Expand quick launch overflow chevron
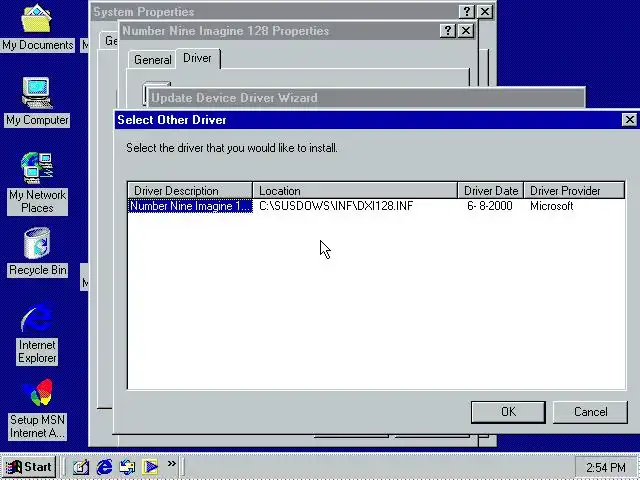Screen dimensions: 640x480 tap(172, 464)
